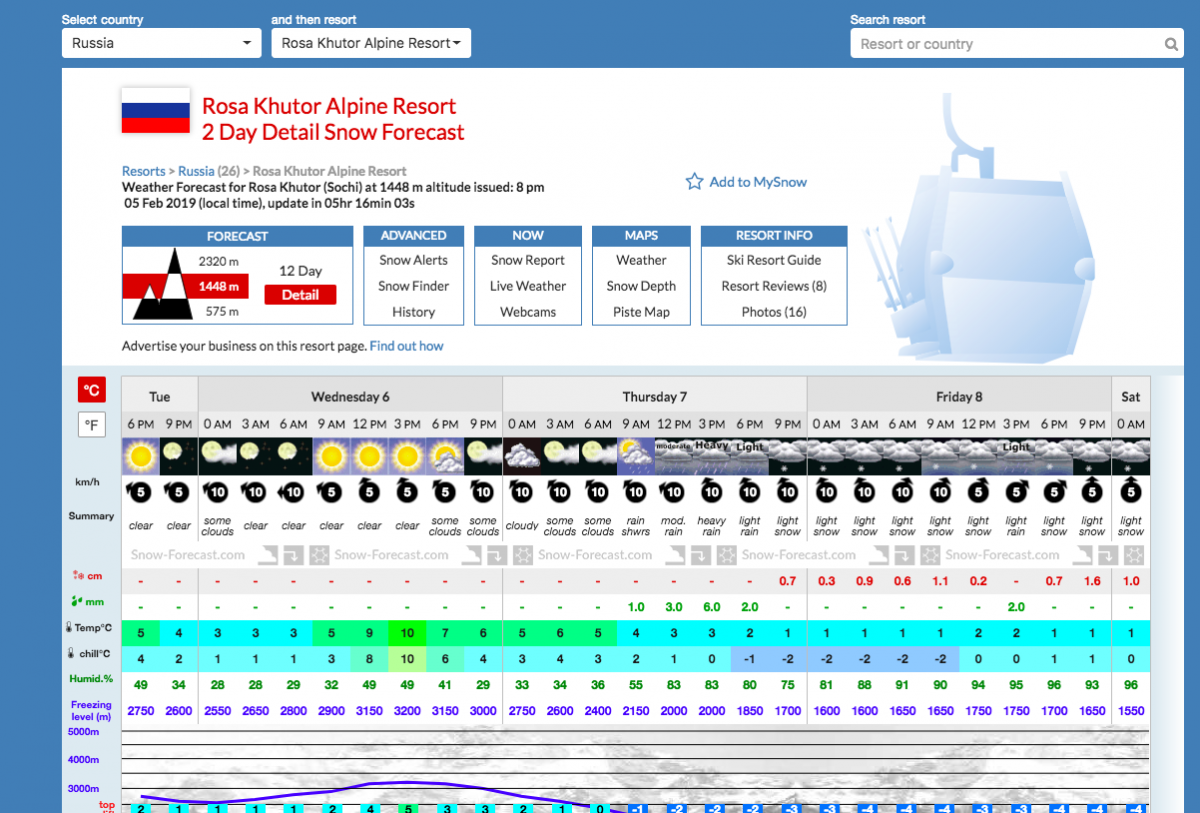Open the Russia breadcrumb link

[x=196, y=171]
